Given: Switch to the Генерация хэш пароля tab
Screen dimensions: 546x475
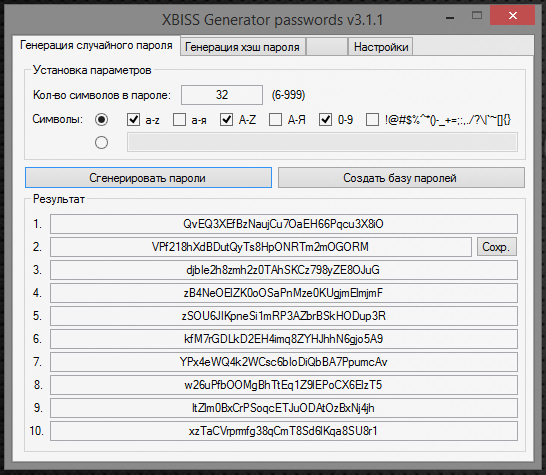Looking at the screenshot, I should [243, 47].
